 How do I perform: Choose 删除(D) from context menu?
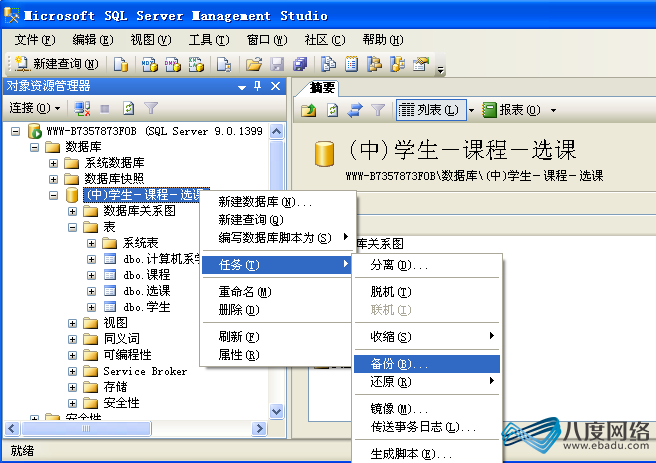(x=277, y=310)
